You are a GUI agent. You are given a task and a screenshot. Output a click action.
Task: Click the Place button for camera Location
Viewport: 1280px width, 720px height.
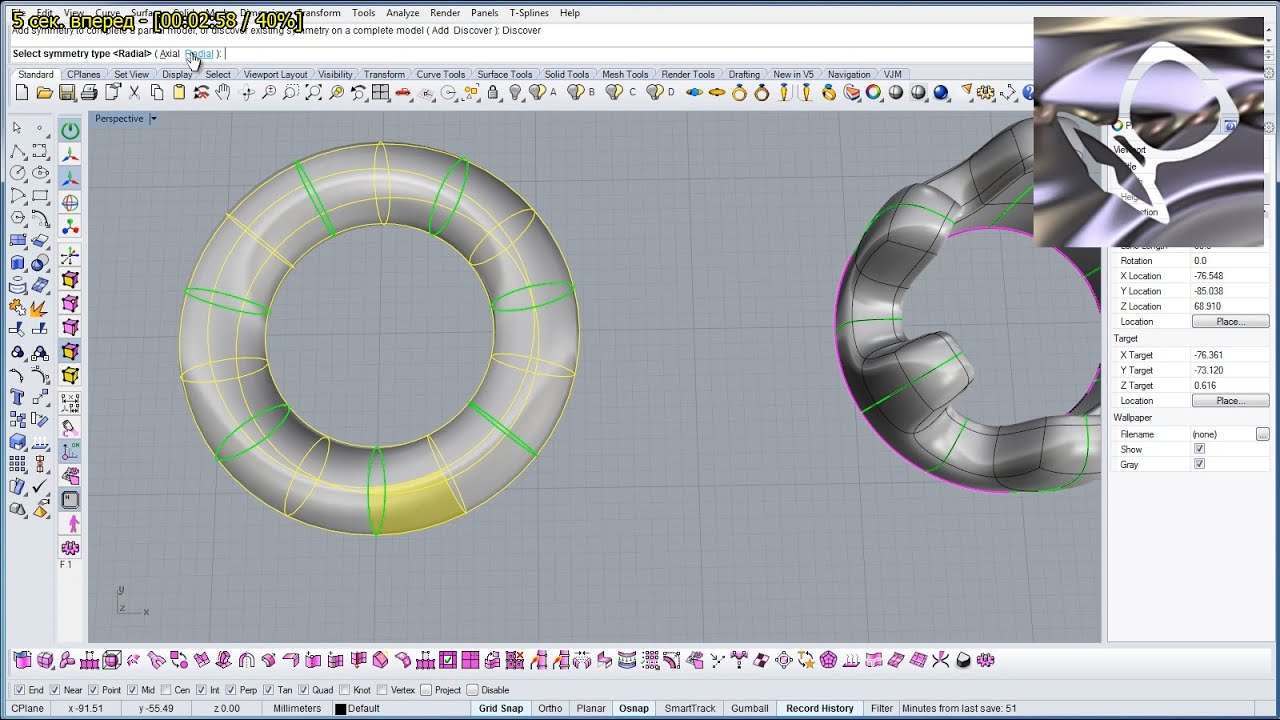click(x=1230, y=321)
